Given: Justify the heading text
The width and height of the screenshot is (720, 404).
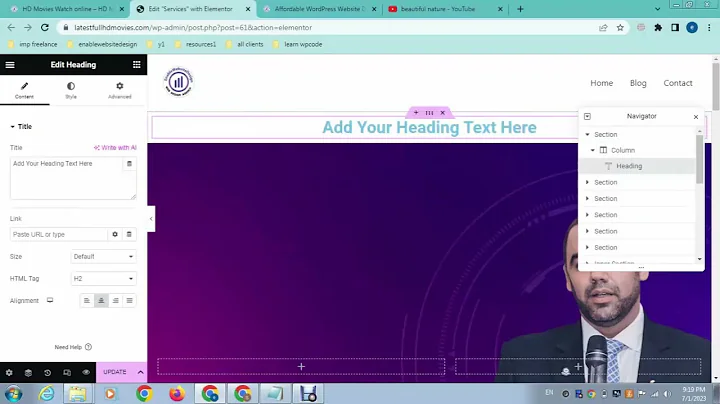Looking at the screenshot, I should tap(129, 301).
